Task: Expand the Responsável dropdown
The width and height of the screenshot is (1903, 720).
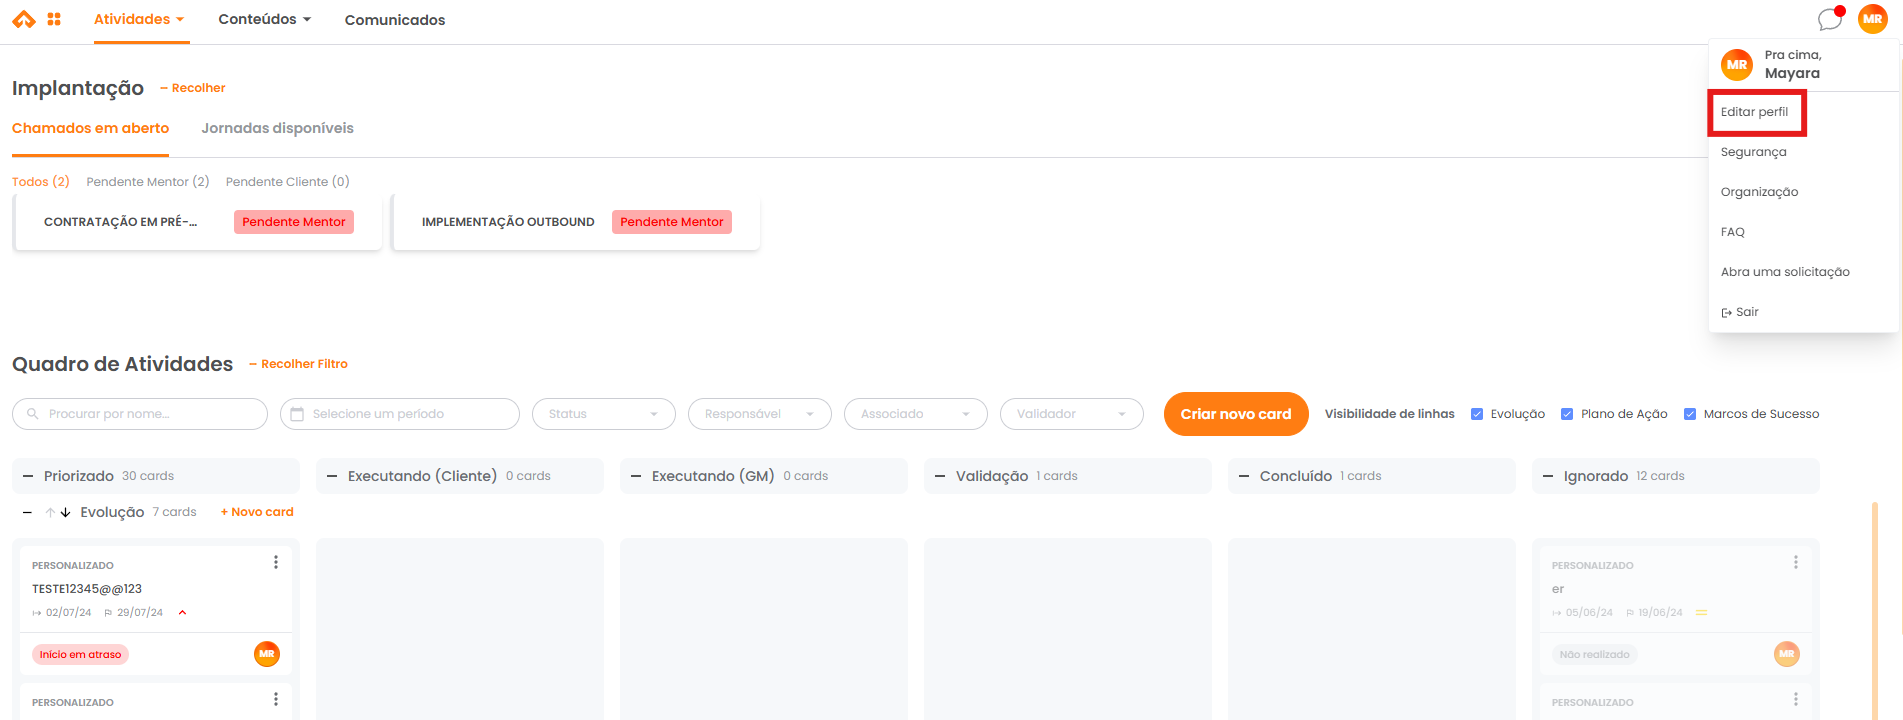Action: 759,414
